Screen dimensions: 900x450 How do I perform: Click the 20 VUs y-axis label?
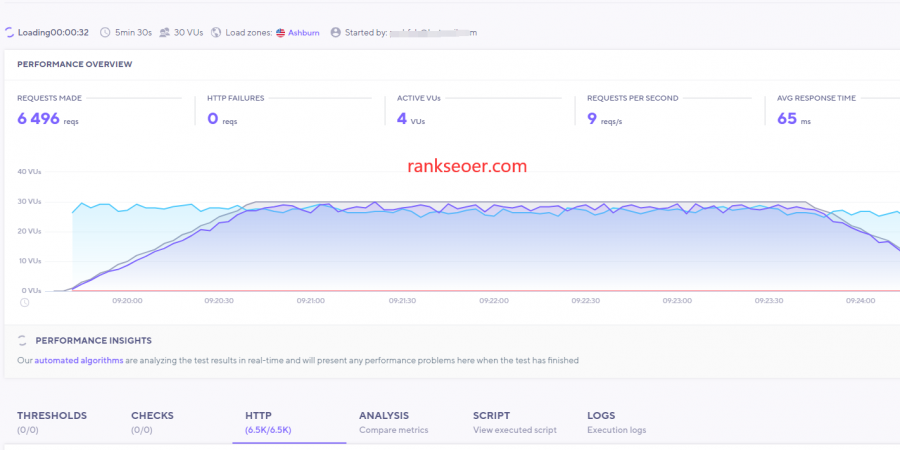pyautogui.click(x=29, y=231)
